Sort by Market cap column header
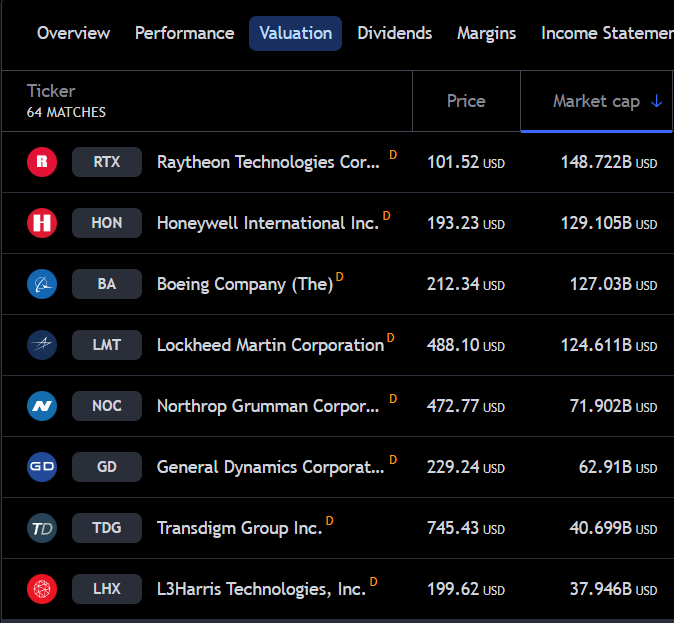The image size is (674, 623). (596, 101)
